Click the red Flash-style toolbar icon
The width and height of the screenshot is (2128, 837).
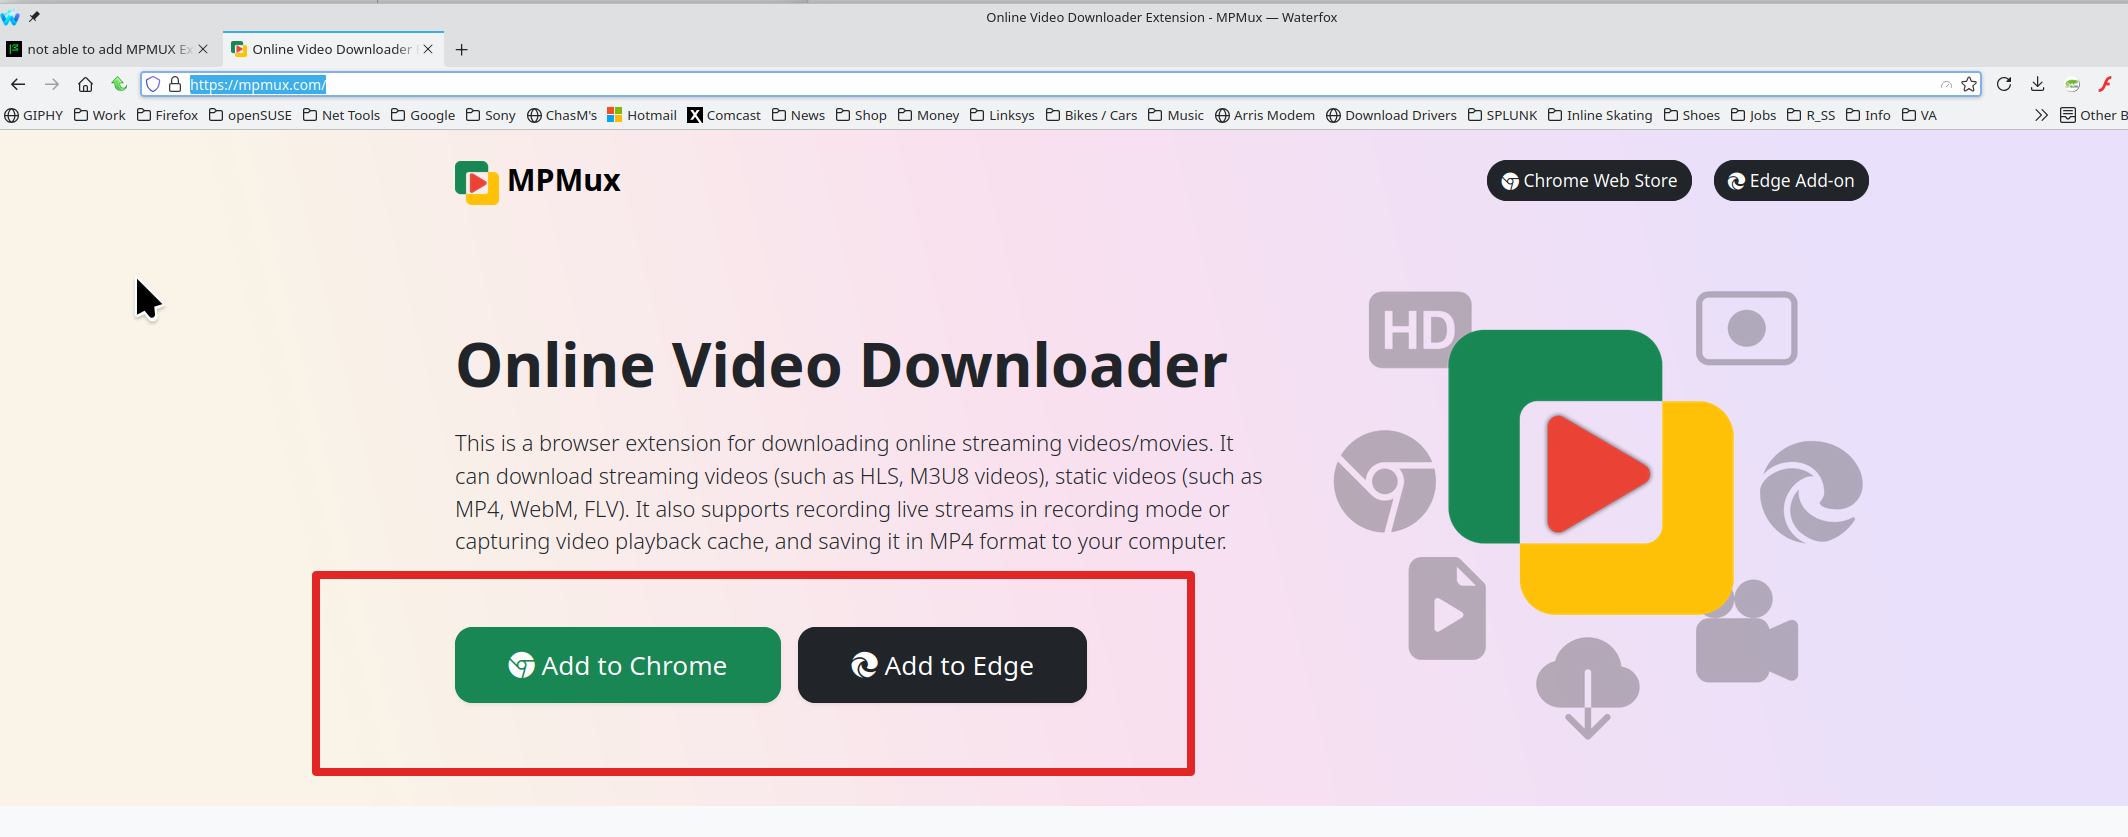pyautogui.click(x=2105, y=84)
